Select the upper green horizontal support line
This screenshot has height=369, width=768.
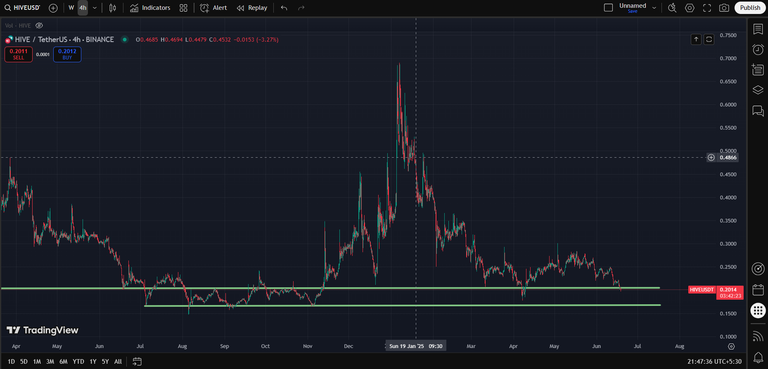click(330, 288)
